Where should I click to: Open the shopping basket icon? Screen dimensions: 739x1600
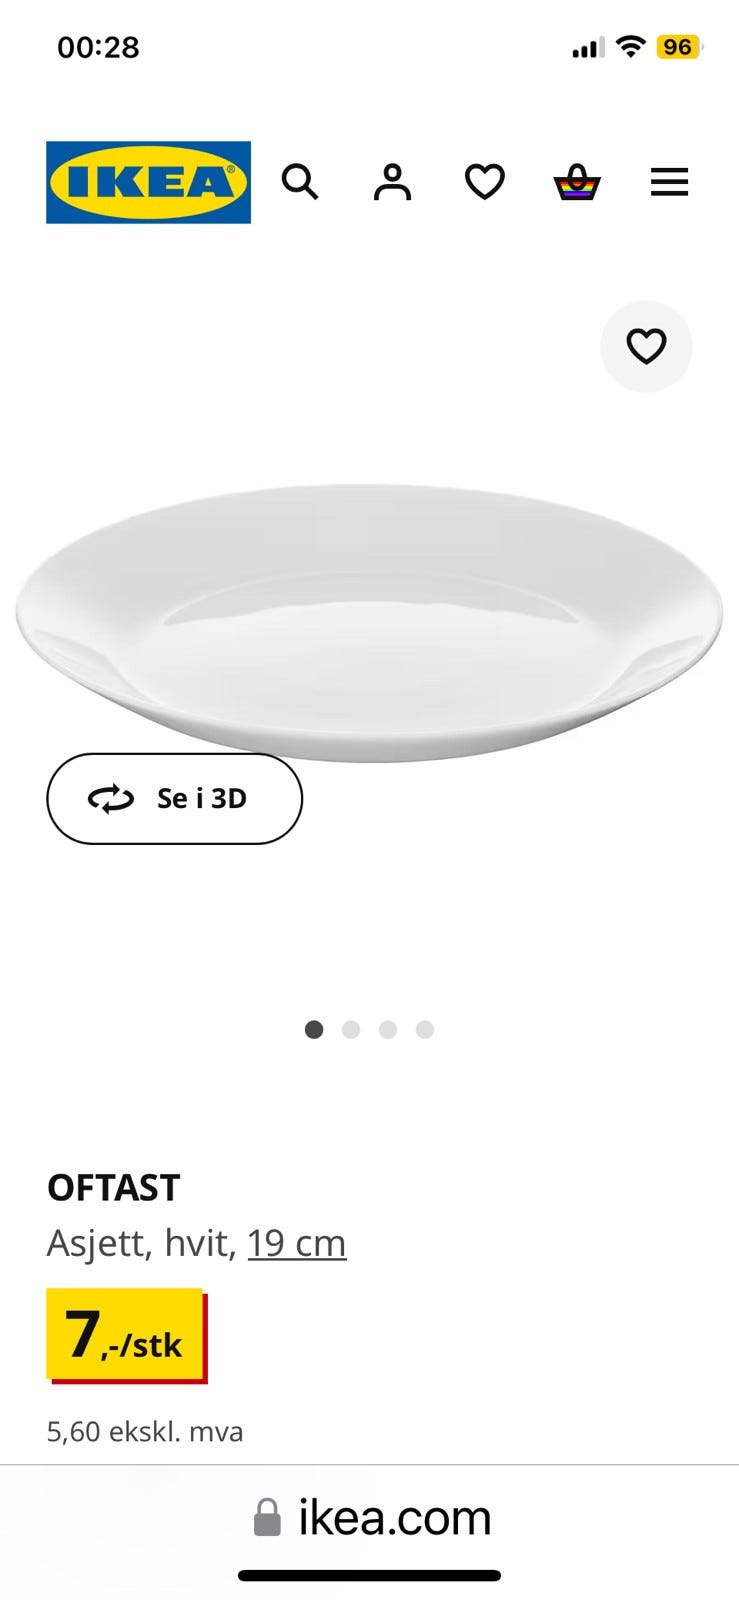point(577,182)
